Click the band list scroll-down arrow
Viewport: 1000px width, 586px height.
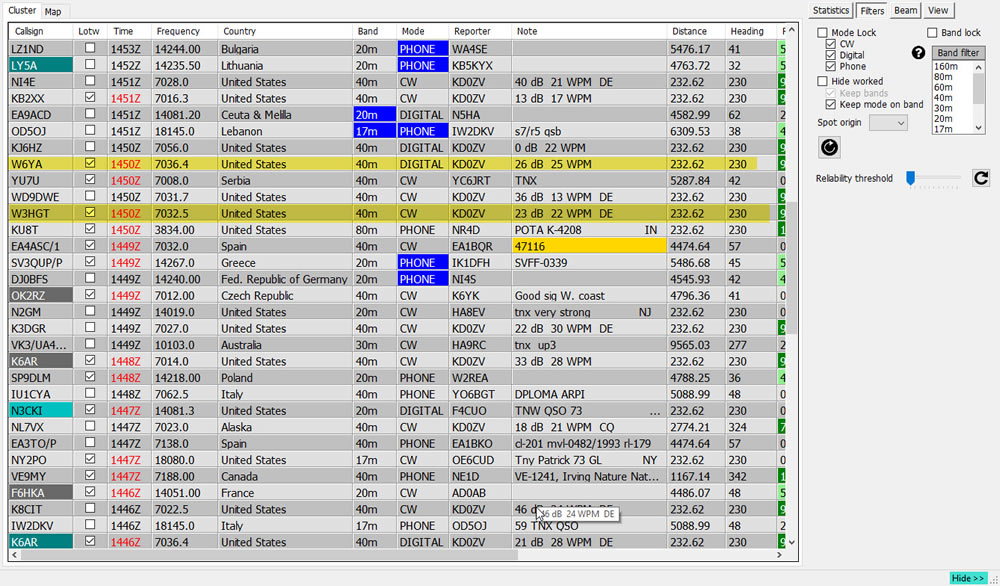[x=979, y=128]
